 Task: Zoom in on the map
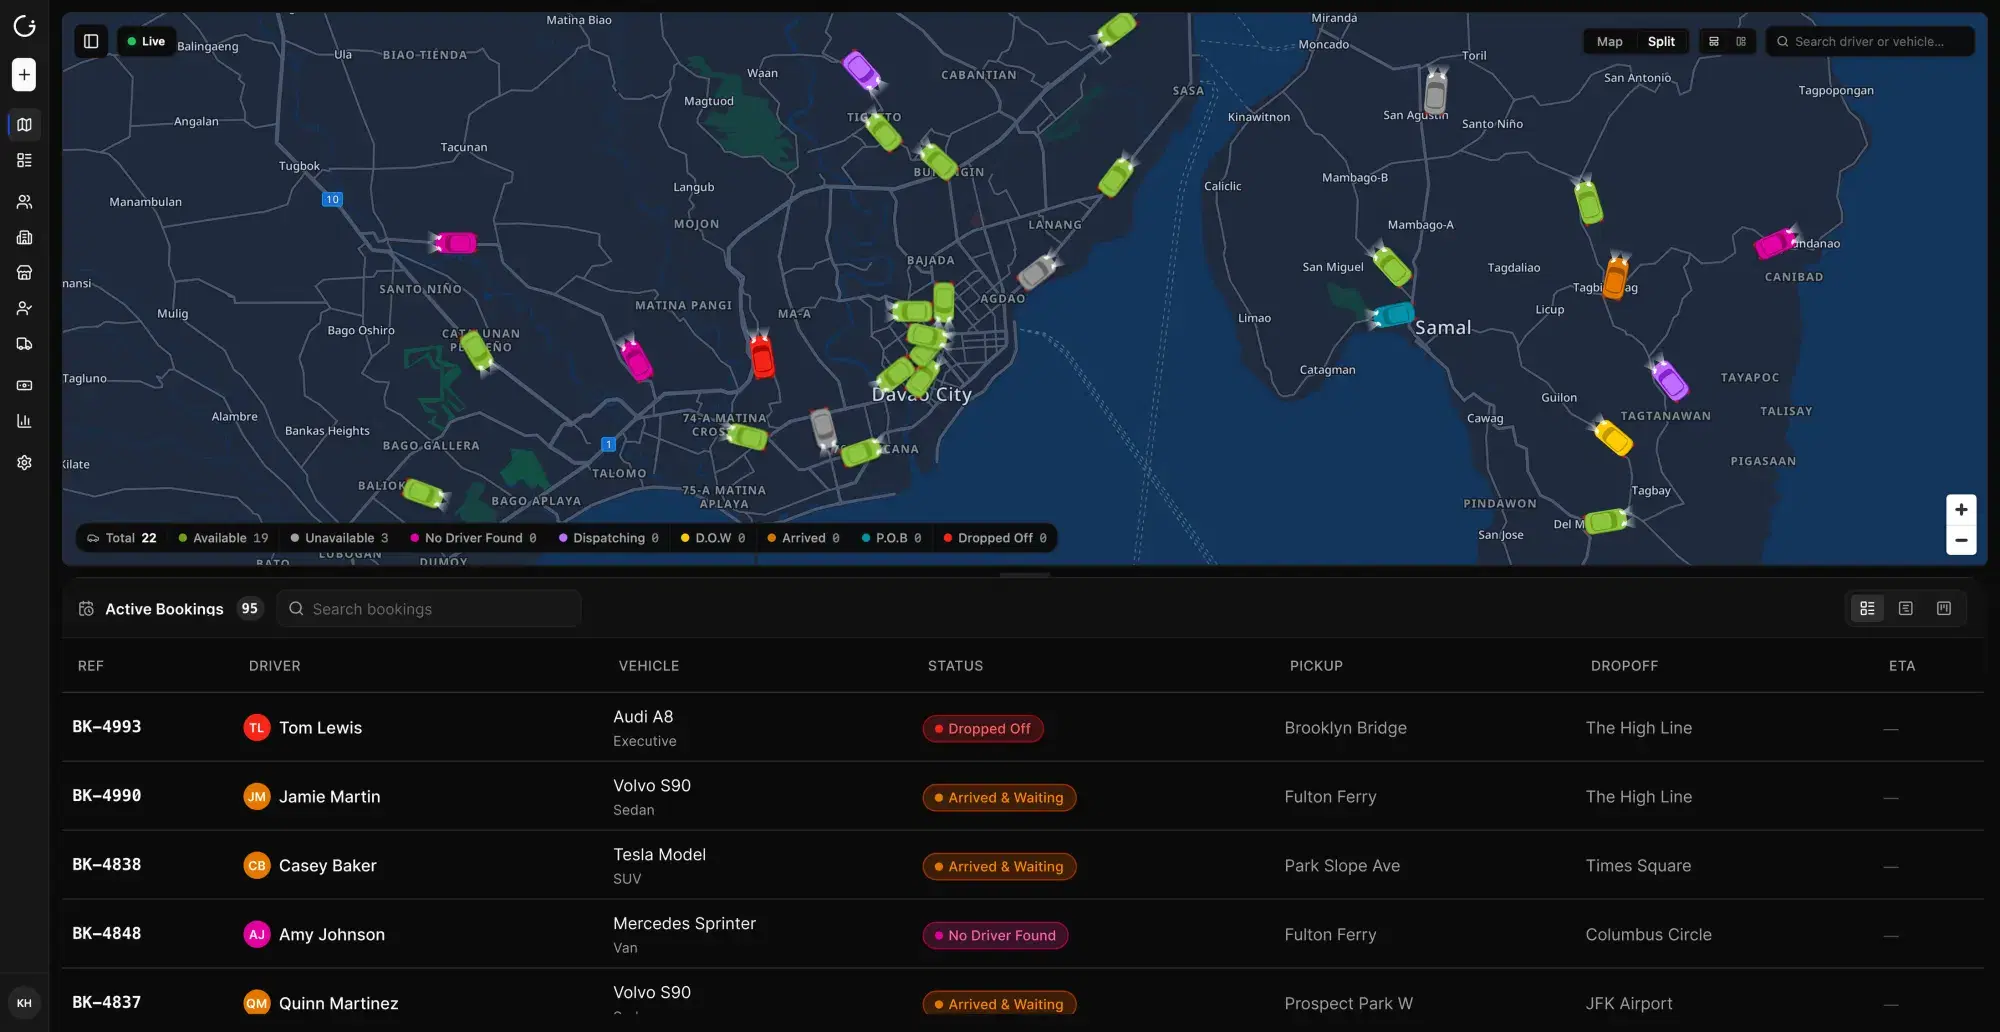pos(1961,510)
